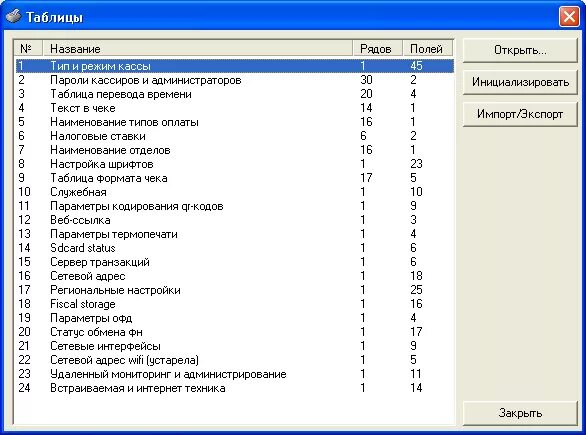
Task: Pick the Наименование отделов row
Action: click(235, 150)
